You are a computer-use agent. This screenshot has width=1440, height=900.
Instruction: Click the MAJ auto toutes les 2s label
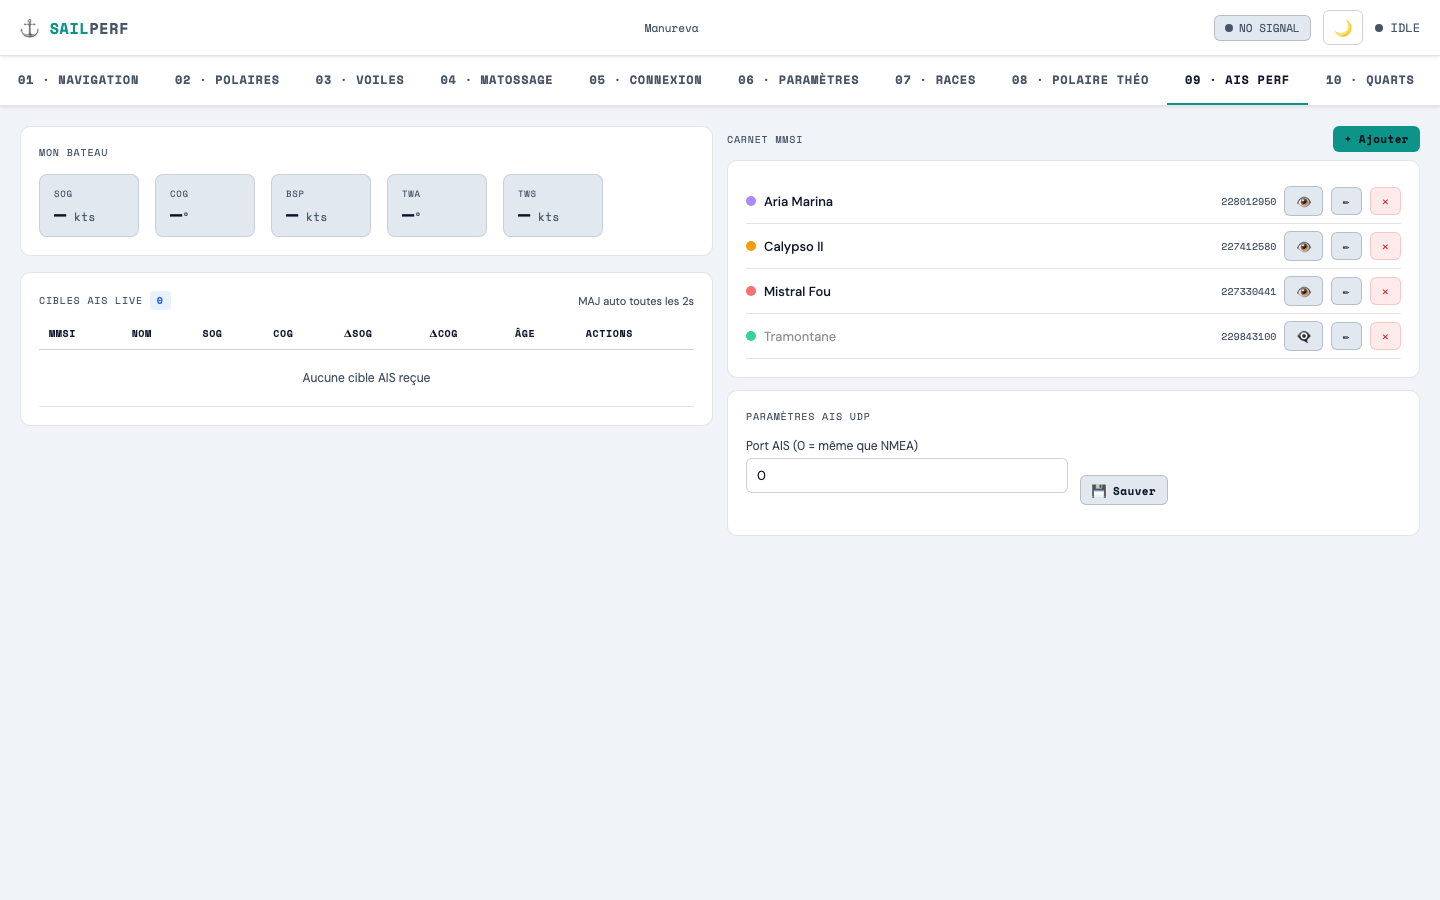[636, 301]
